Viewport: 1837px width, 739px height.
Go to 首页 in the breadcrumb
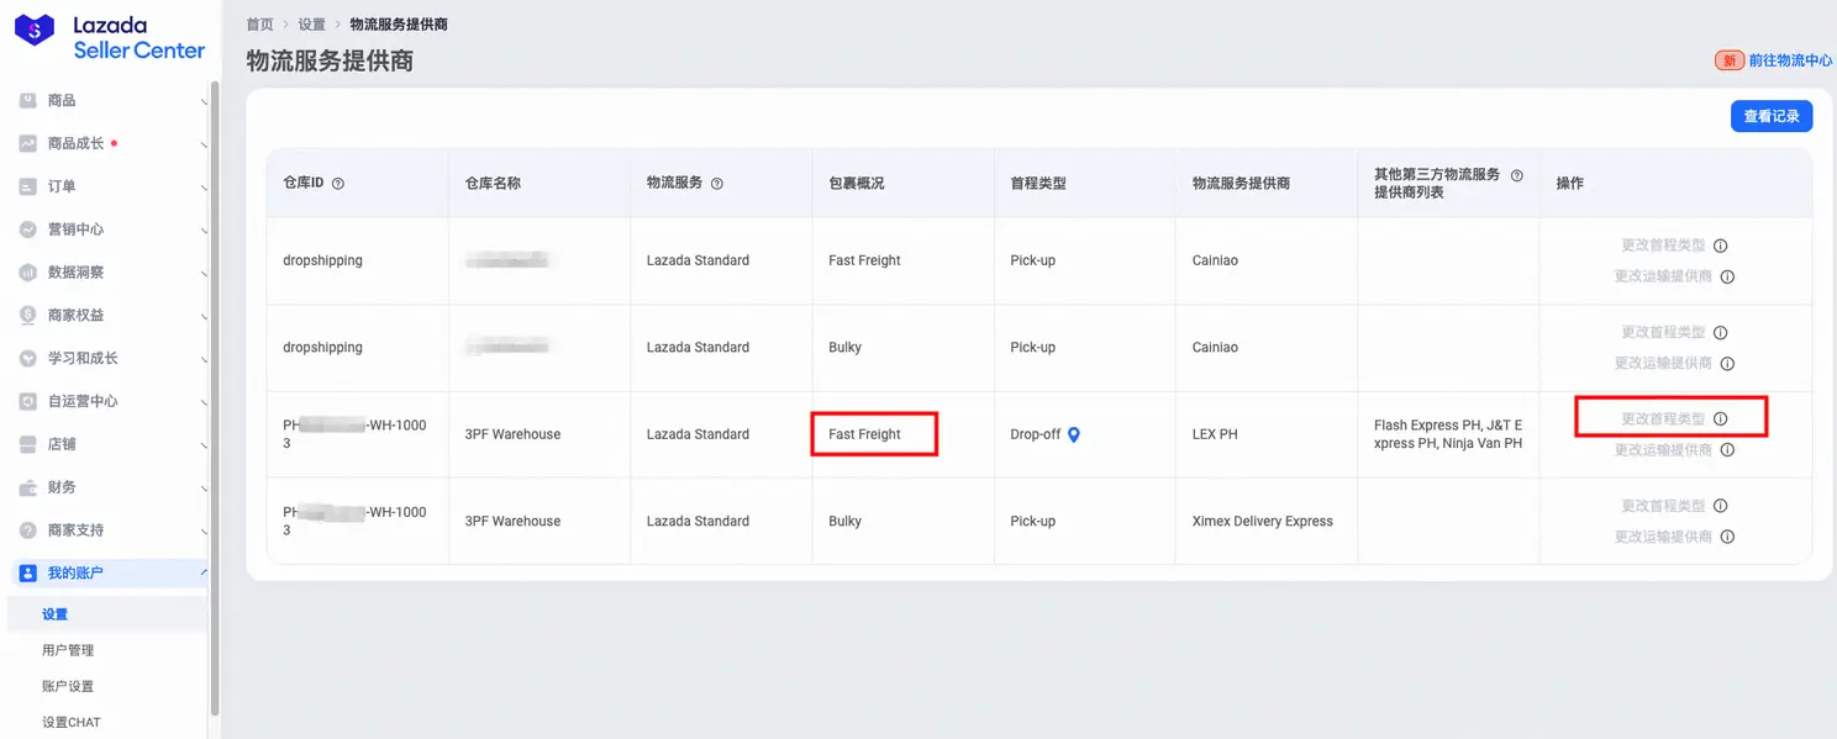coord(260,24)
